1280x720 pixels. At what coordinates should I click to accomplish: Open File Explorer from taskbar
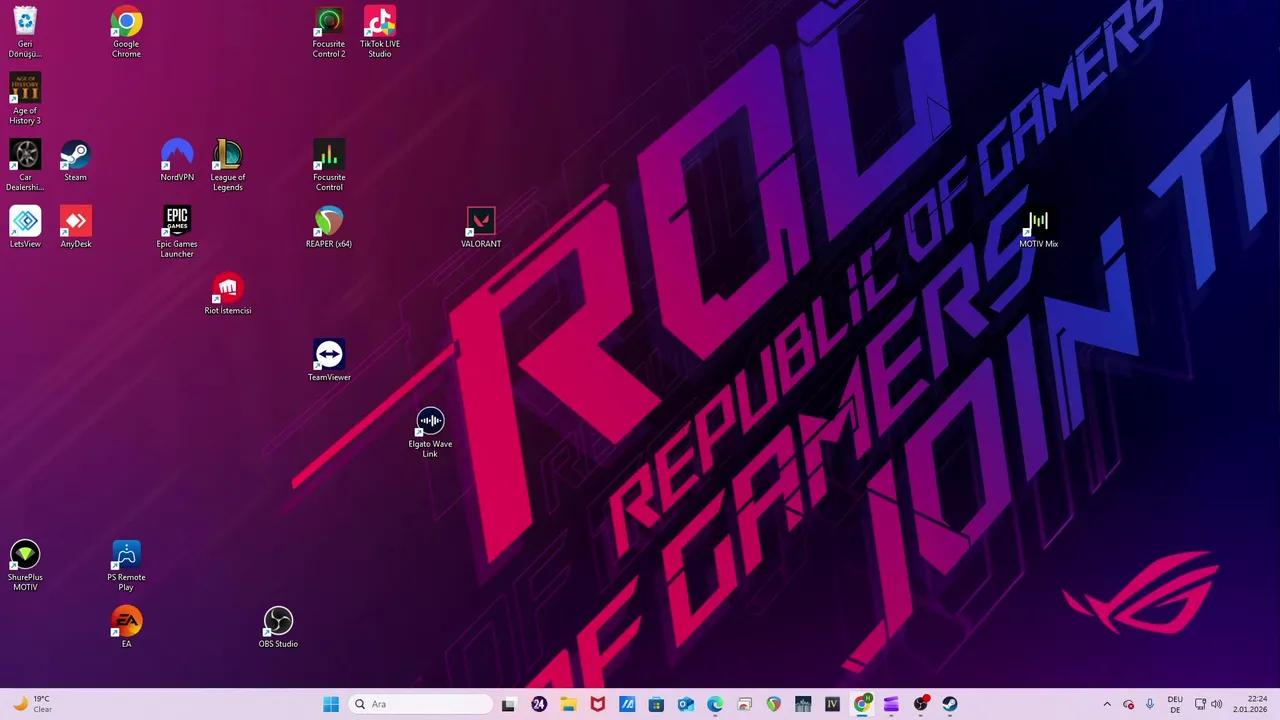[568, 704]
